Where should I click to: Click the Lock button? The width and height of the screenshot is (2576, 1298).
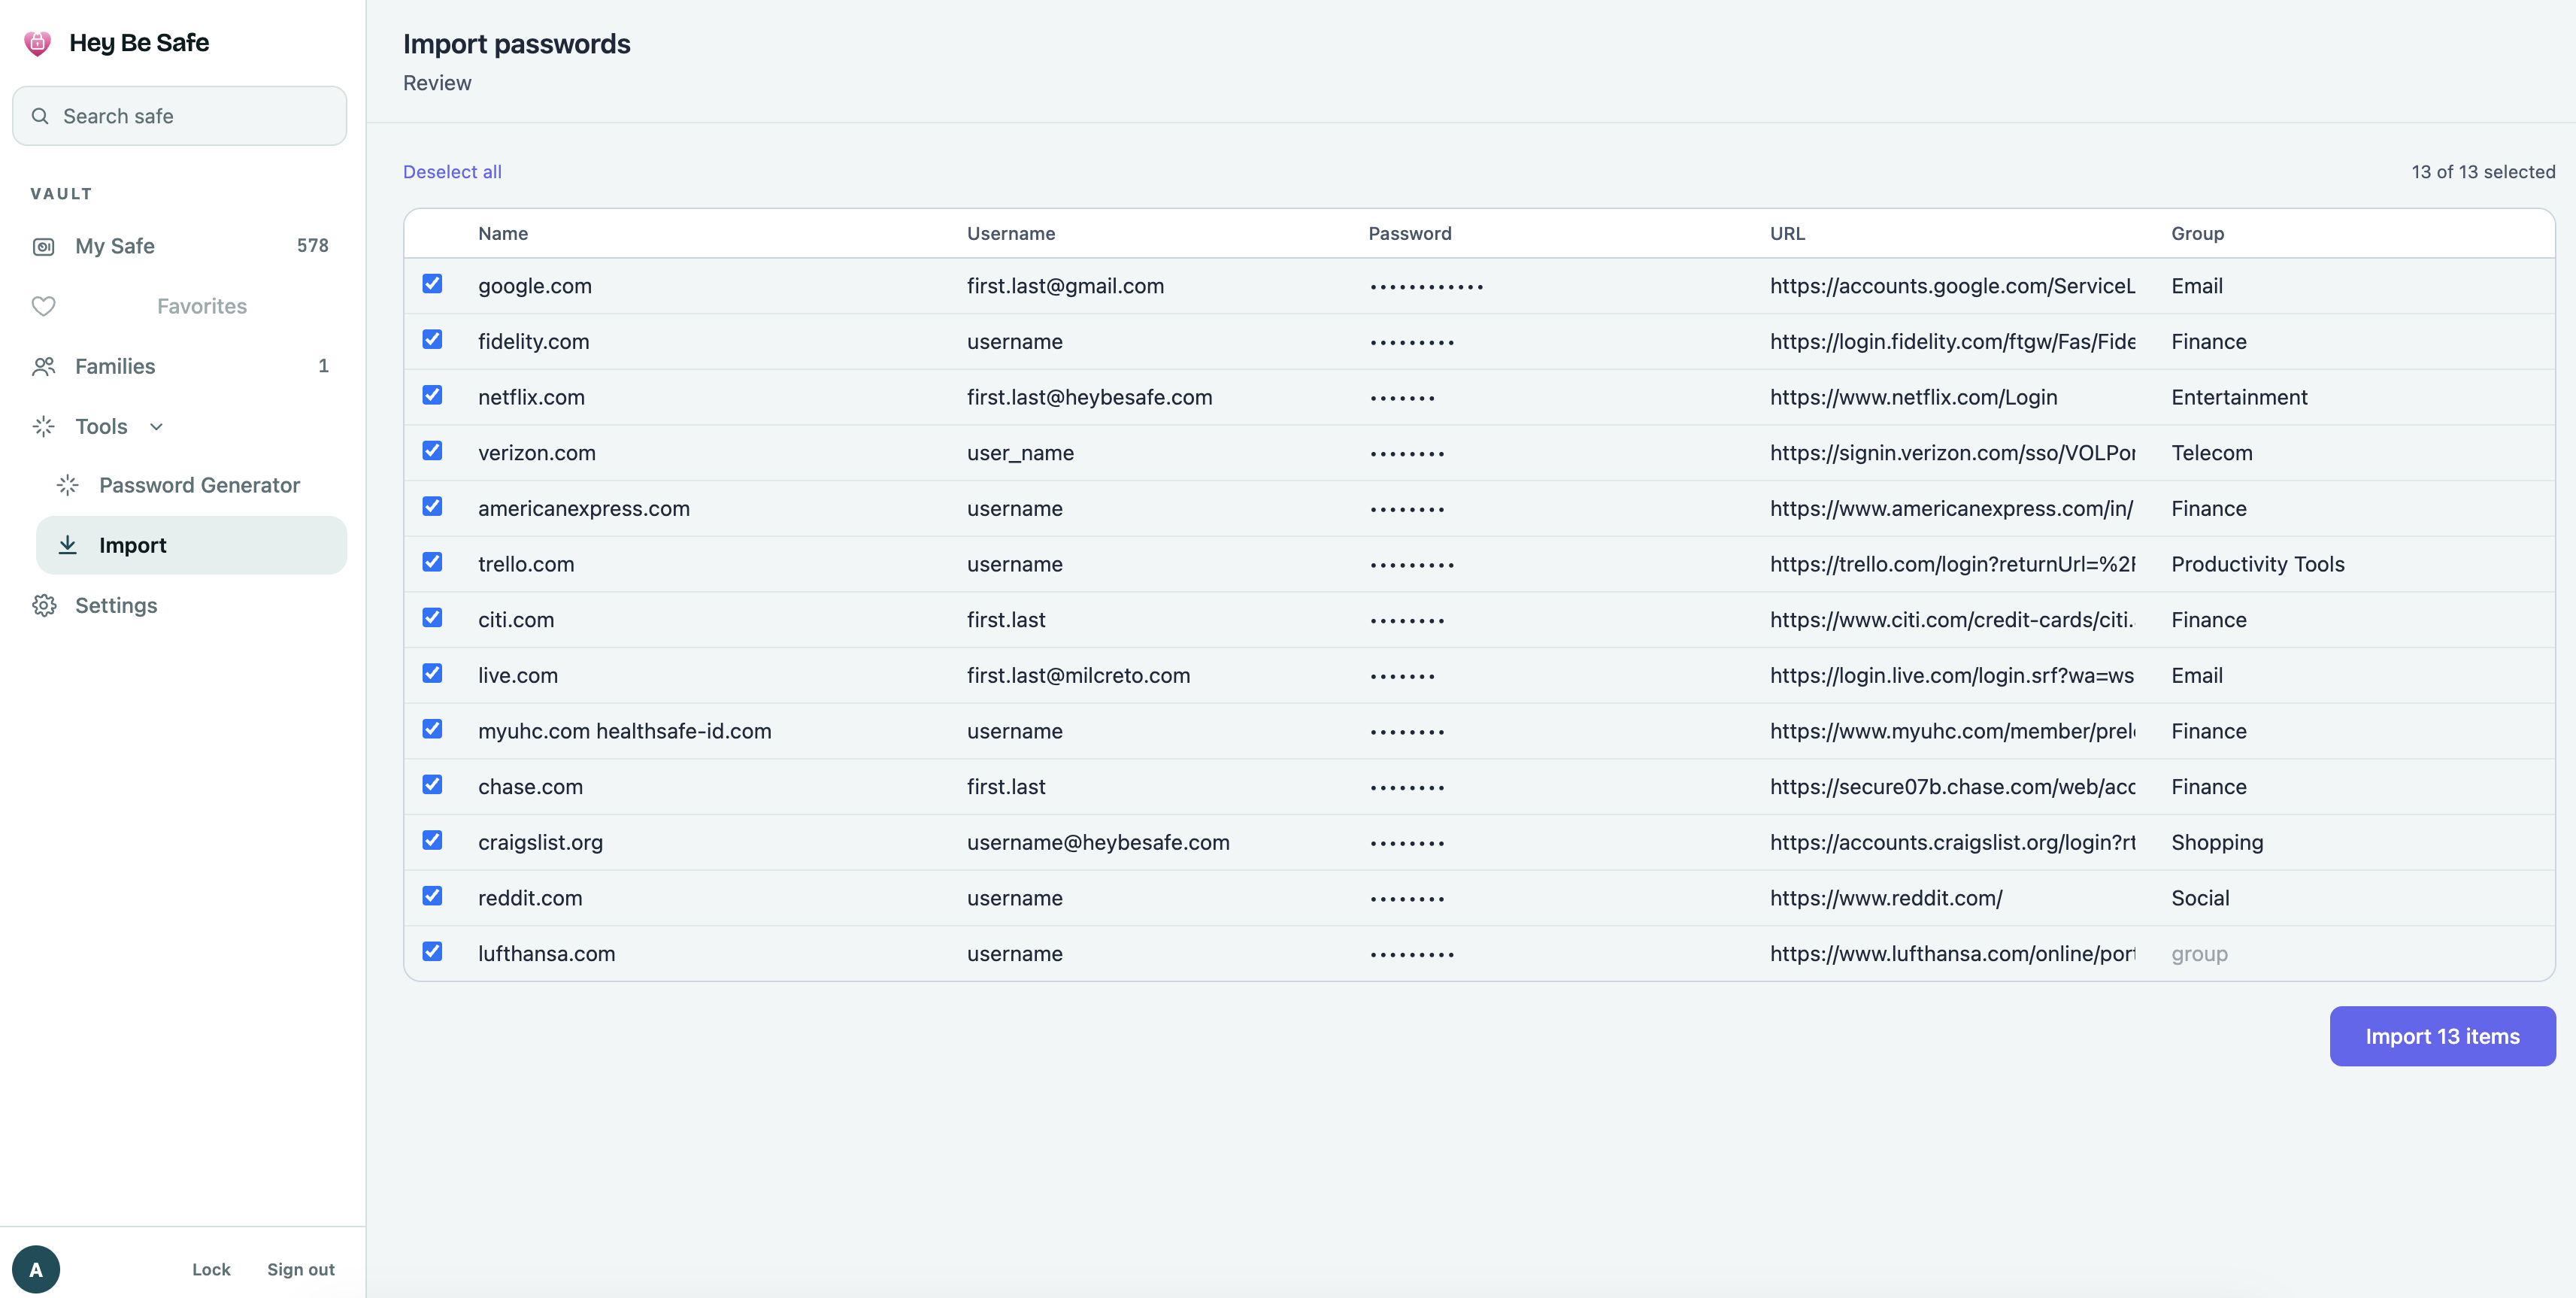(211, 1269)
